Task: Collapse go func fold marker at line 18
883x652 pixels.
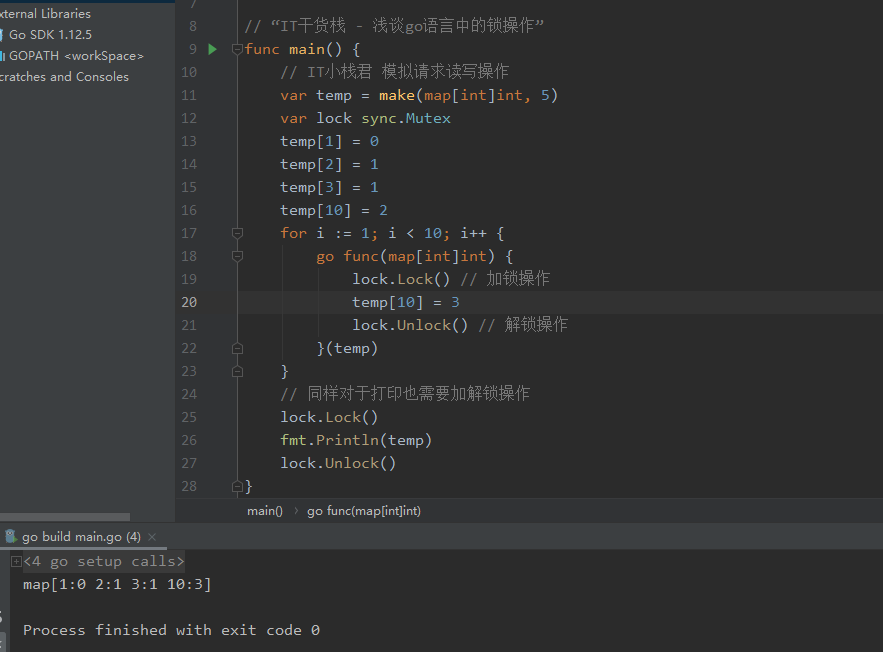Action: click(237, 256)
